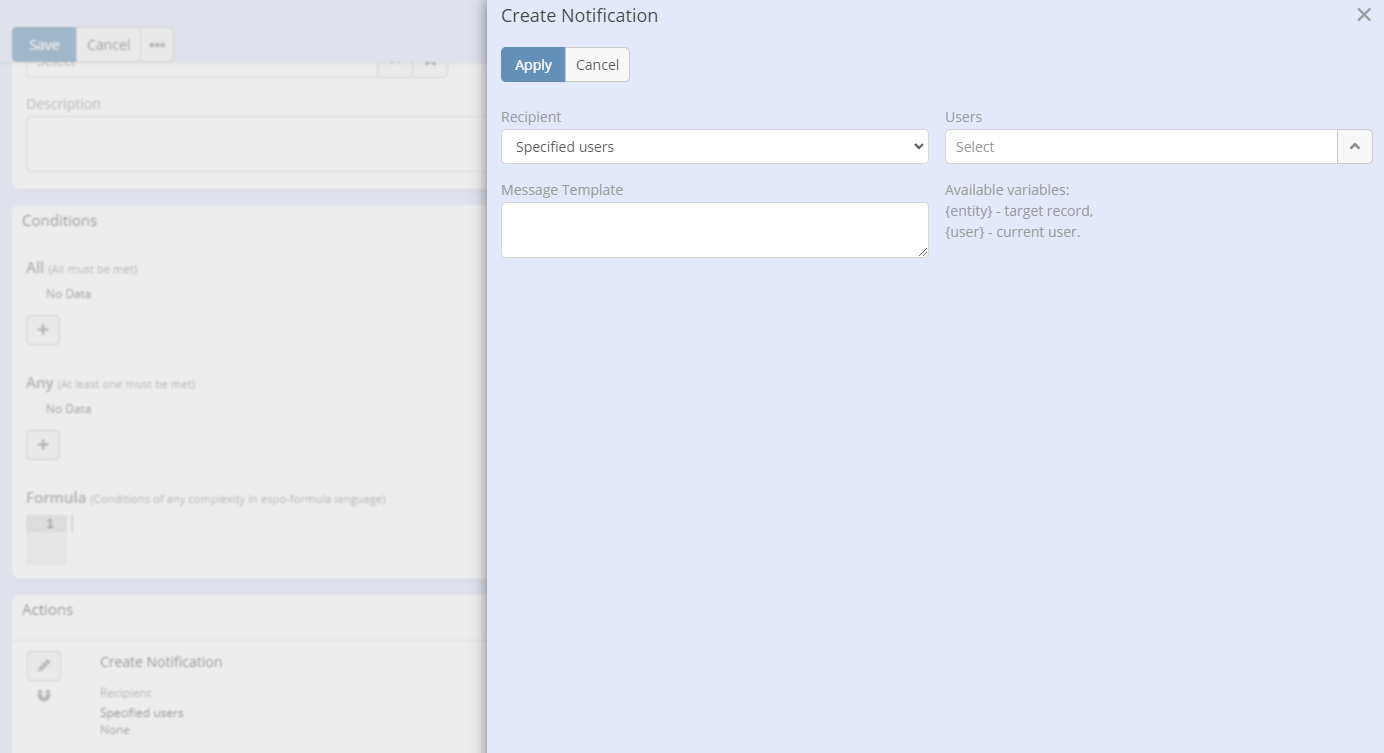Open the three-dots more menu beside Cancel
Viewport: 1384px width, 753px height.
pos(157,45)
